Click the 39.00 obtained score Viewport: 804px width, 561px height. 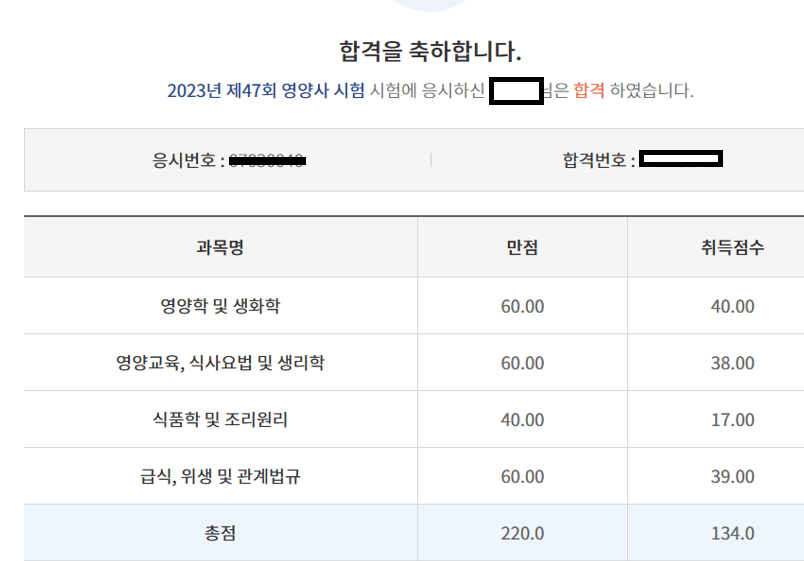pyautogui.click(x=732, y=477)
